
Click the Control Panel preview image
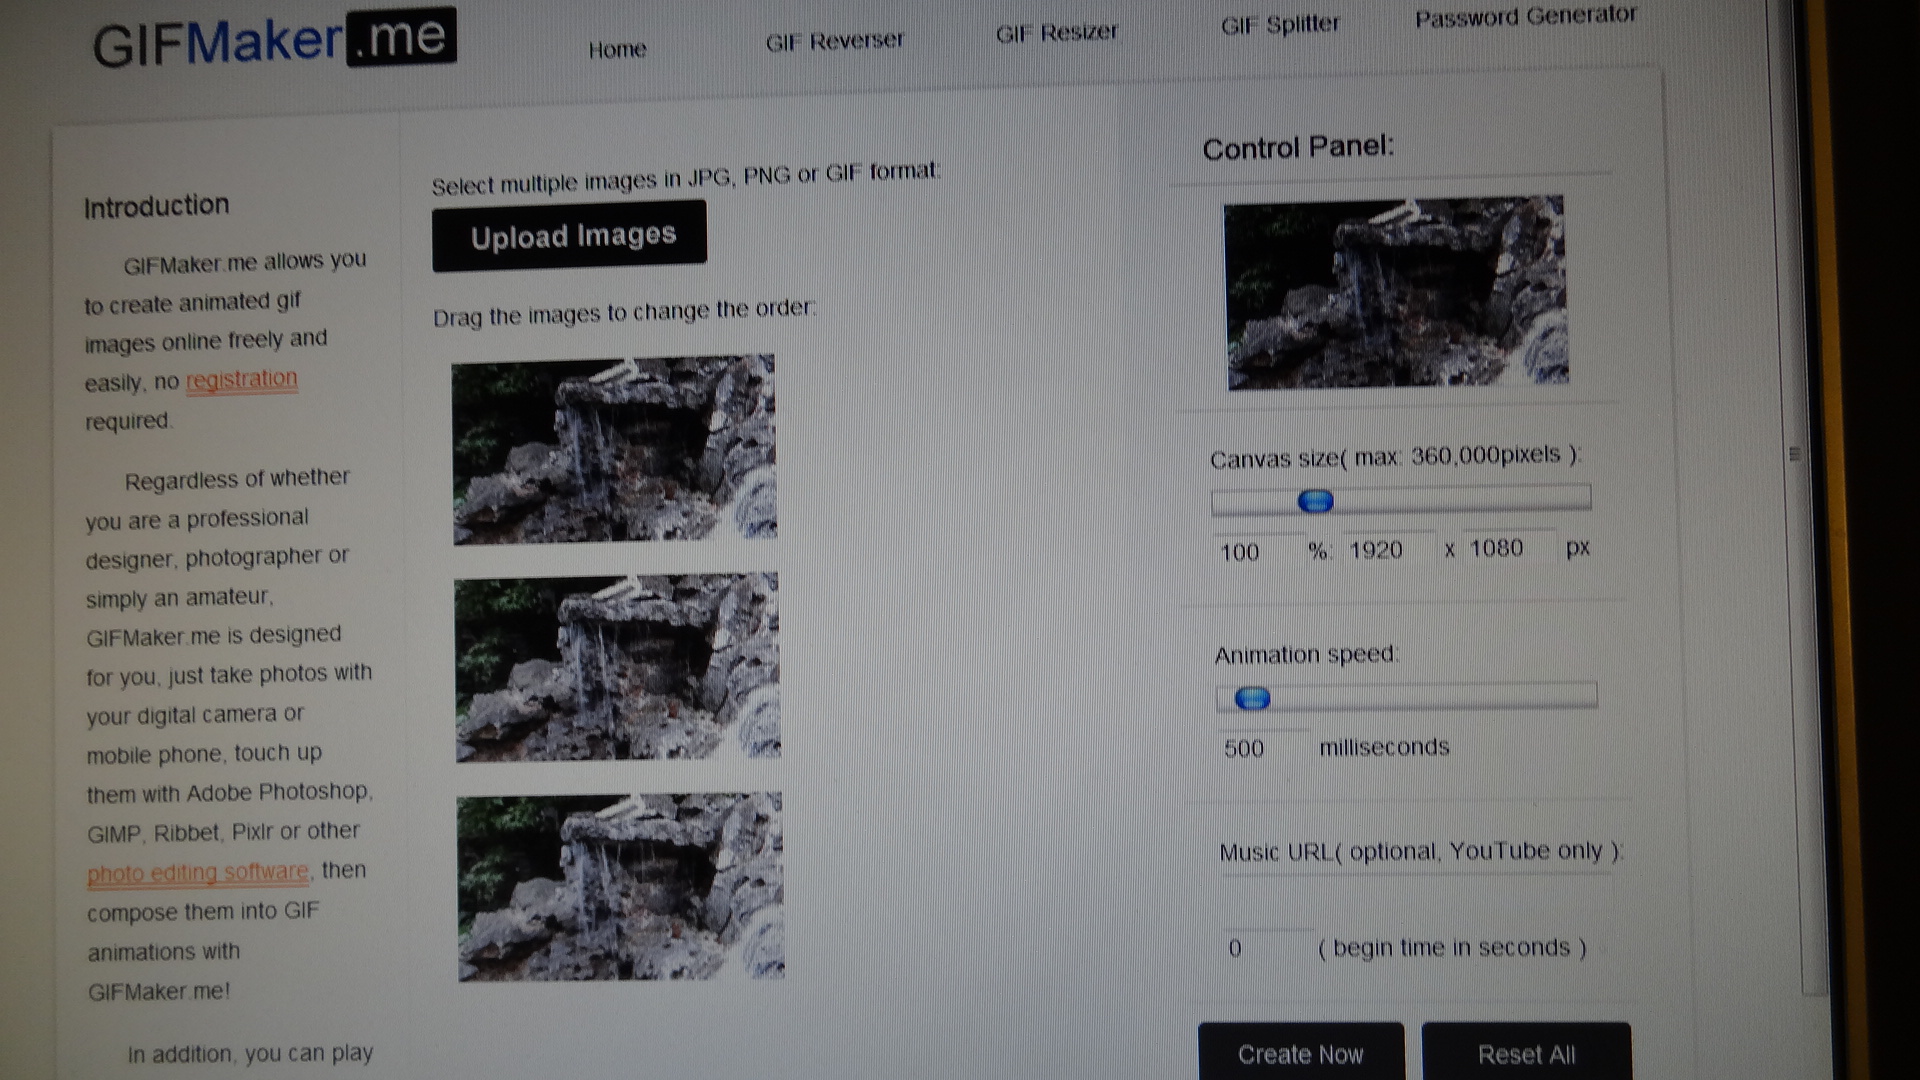point(1396,292)
